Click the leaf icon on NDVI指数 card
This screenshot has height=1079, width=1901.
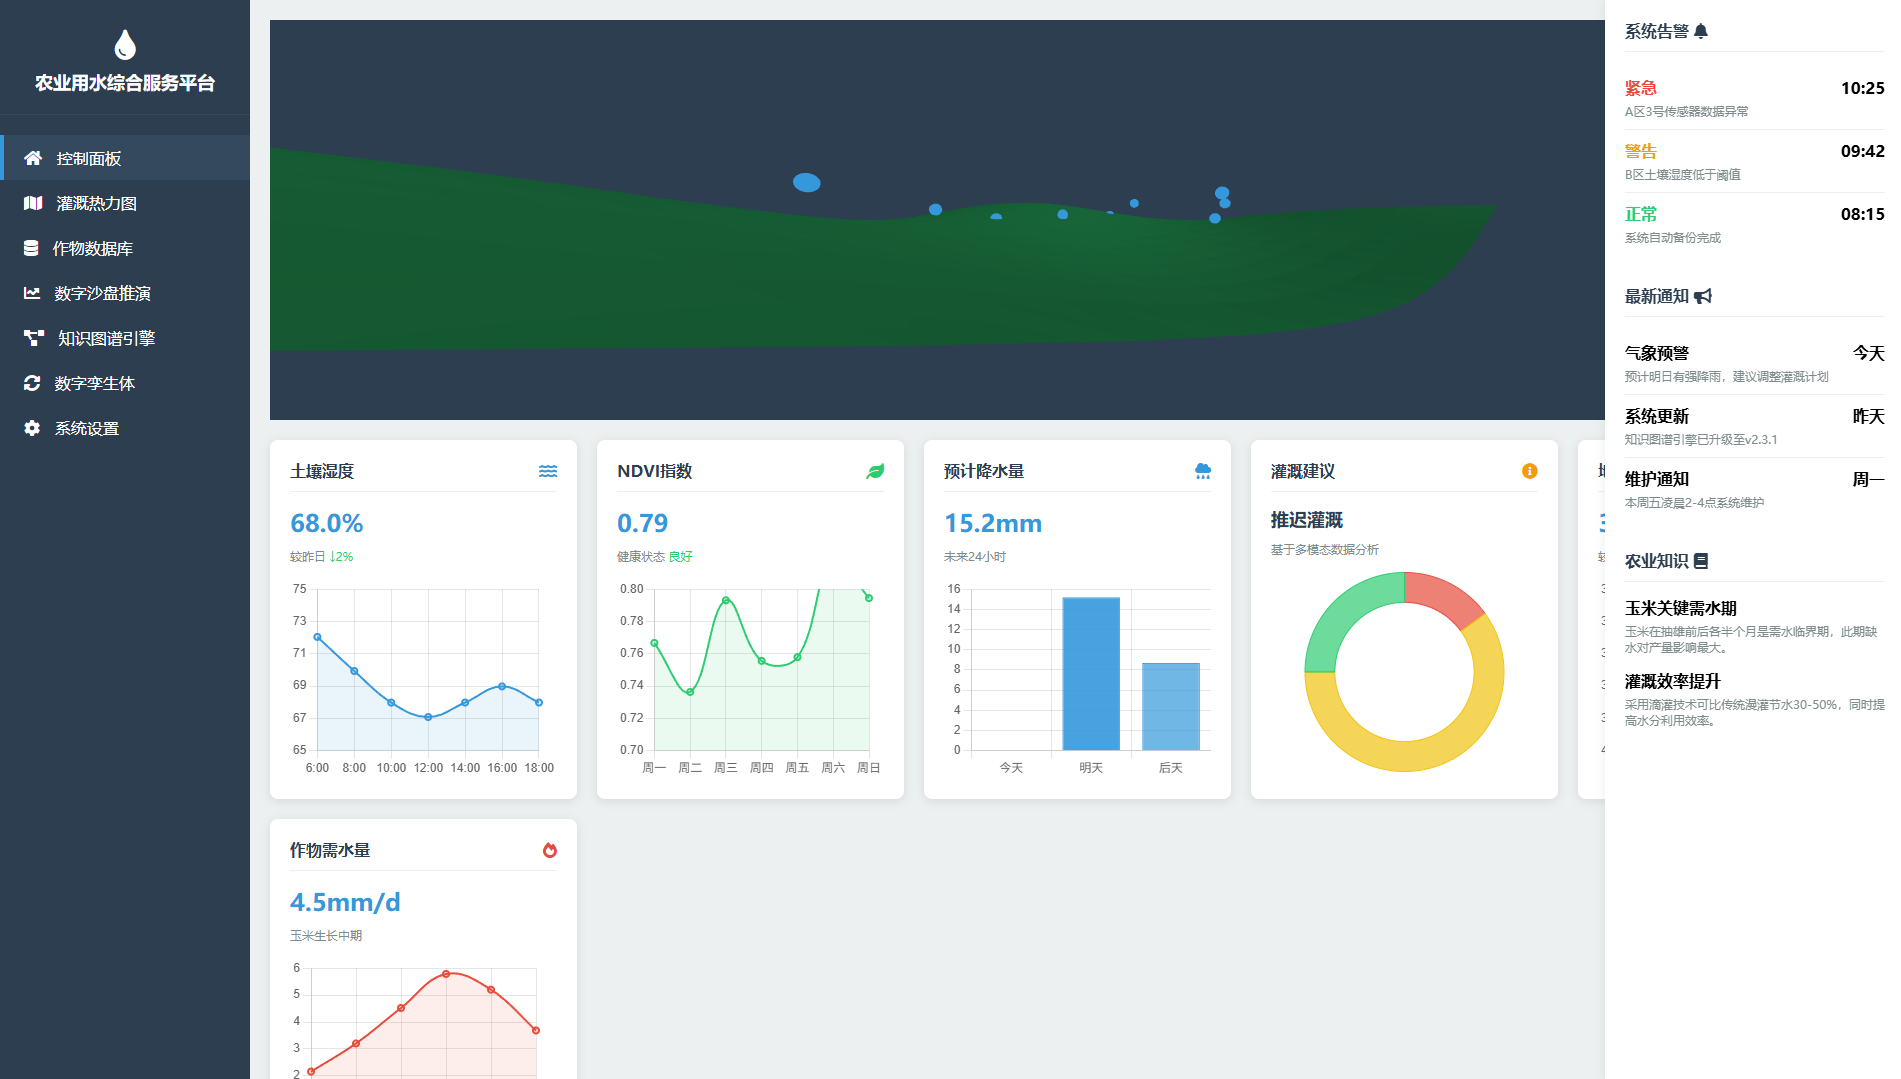click(875, 471)
